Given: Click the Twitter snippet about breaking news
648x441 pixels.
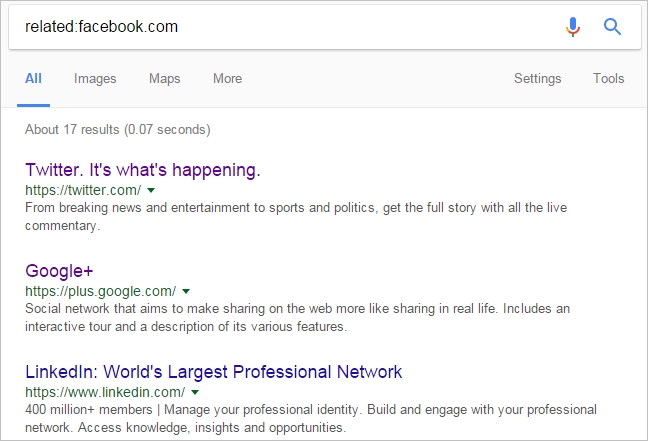Looking at the screenshot, I should coord(296,216).
